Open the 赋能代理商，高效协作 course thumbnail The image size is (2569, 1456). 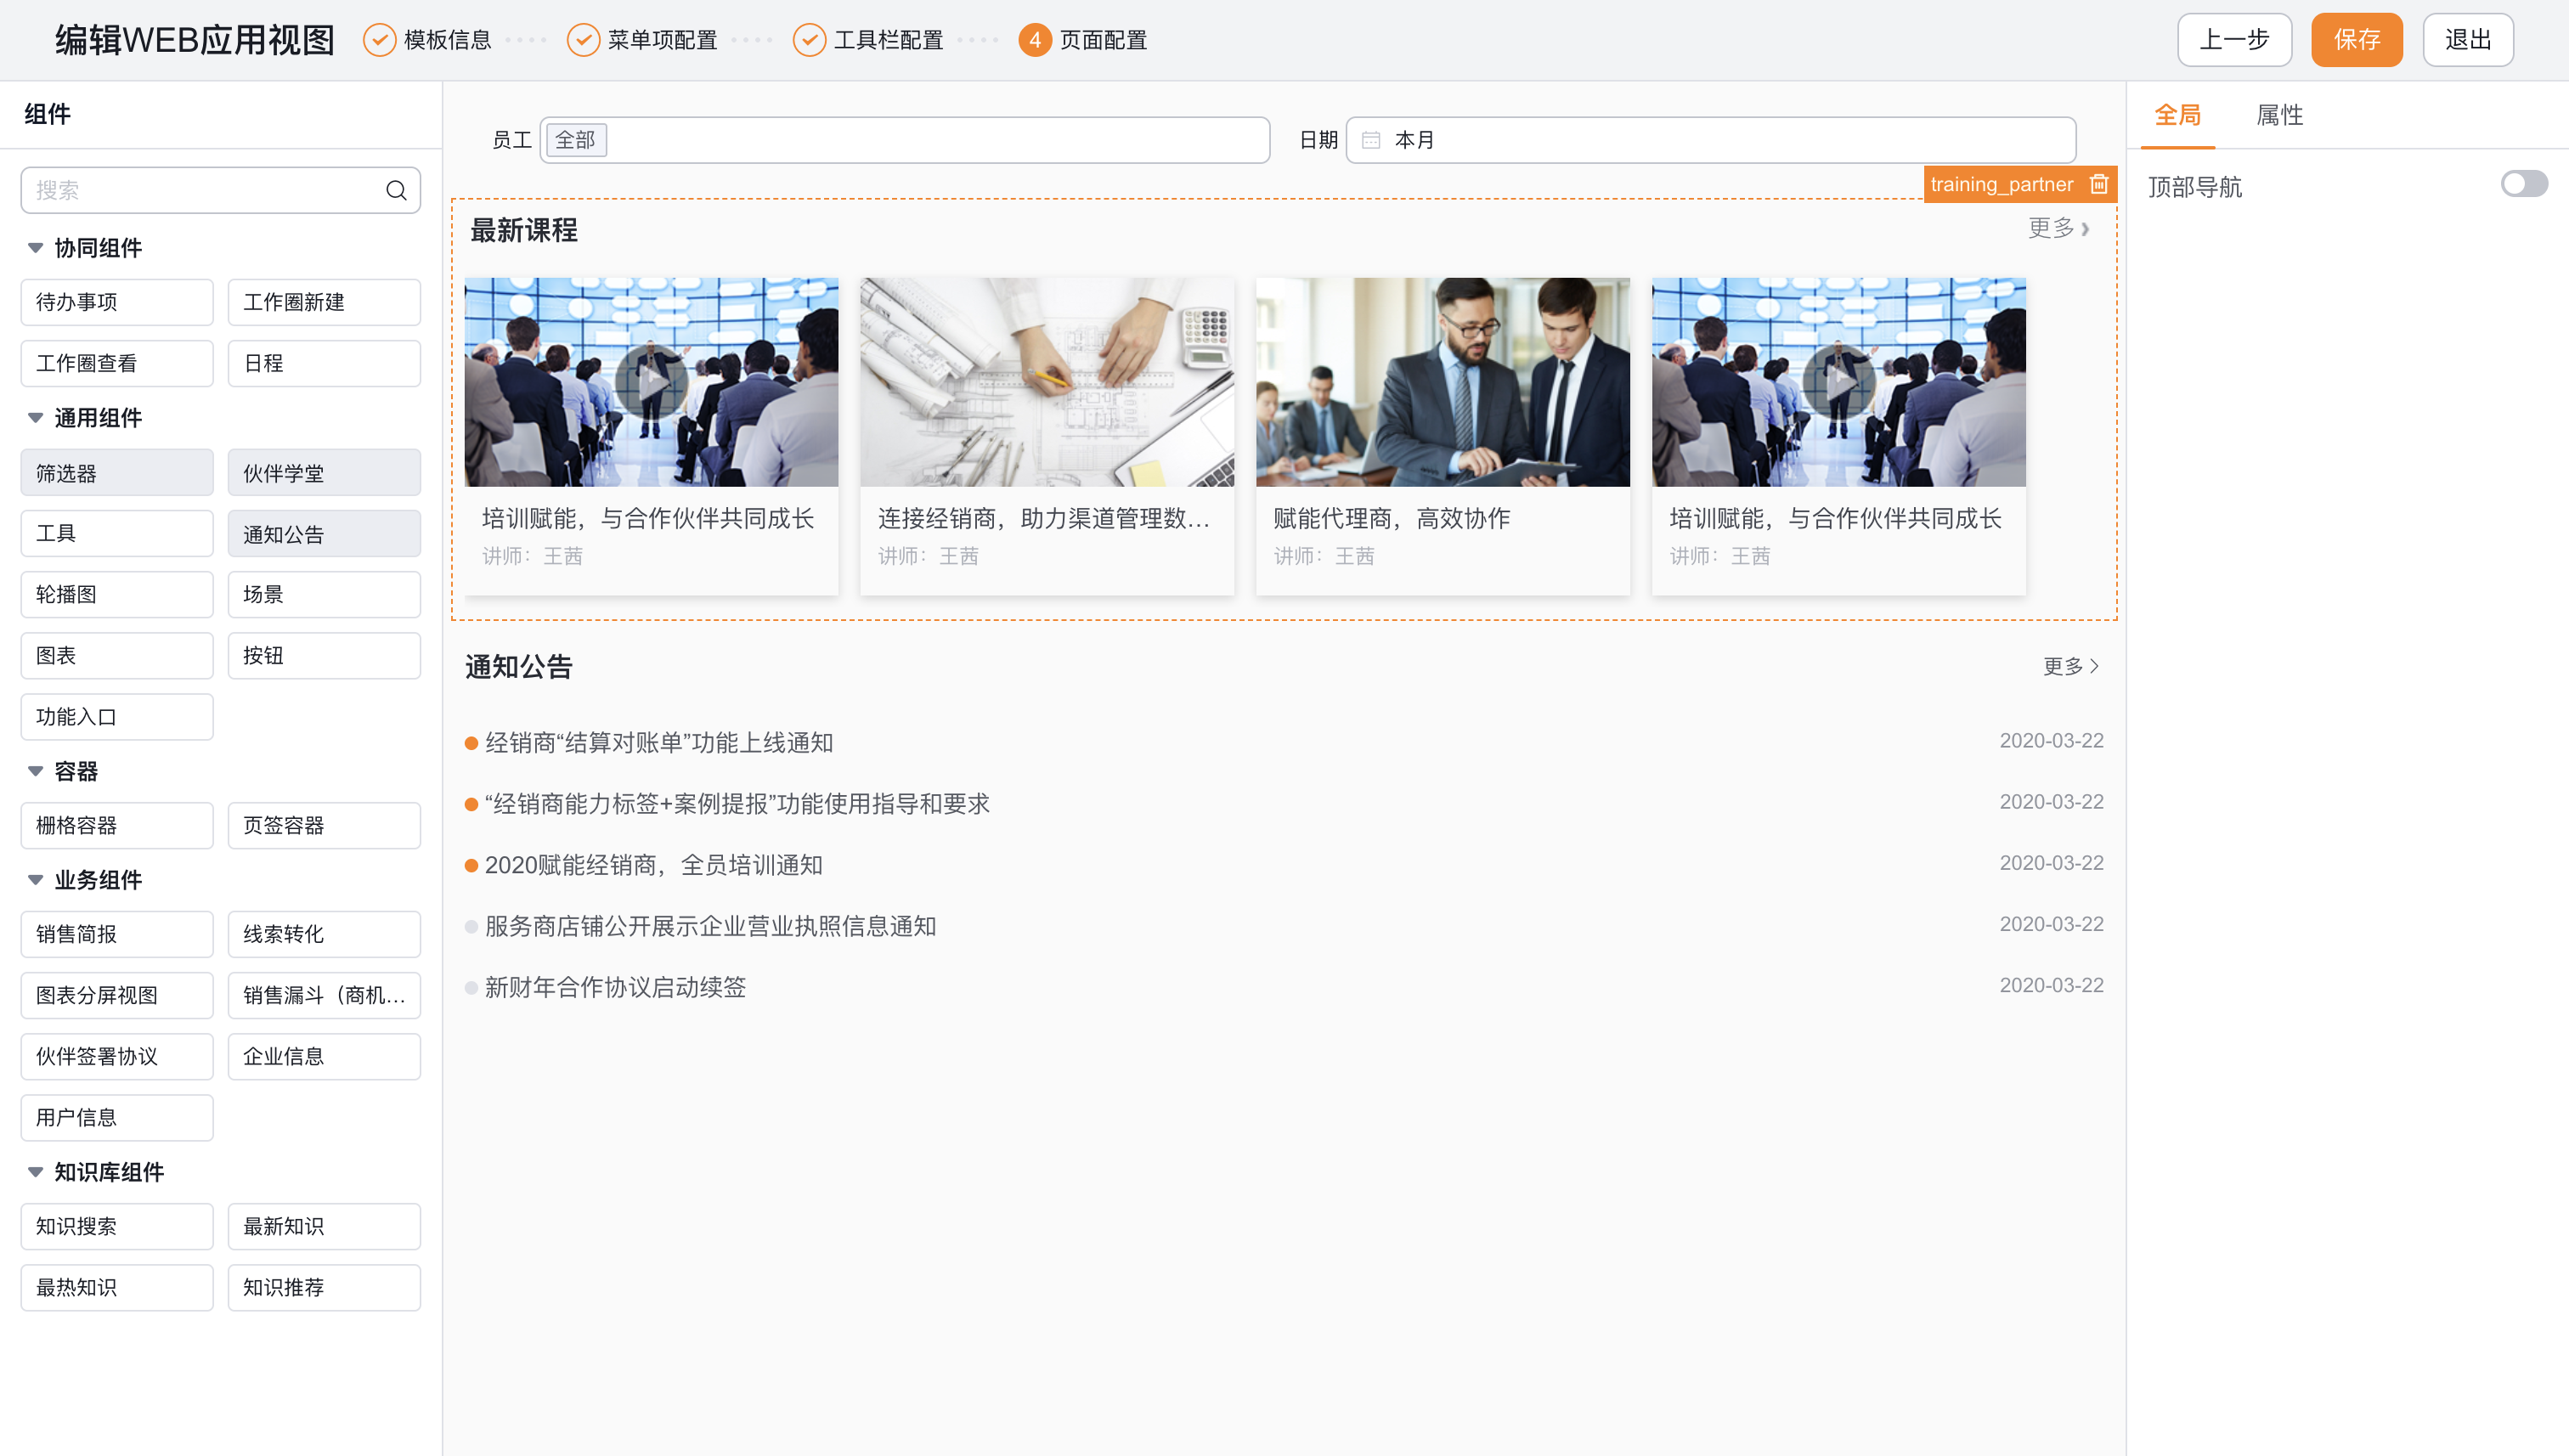1443,382
